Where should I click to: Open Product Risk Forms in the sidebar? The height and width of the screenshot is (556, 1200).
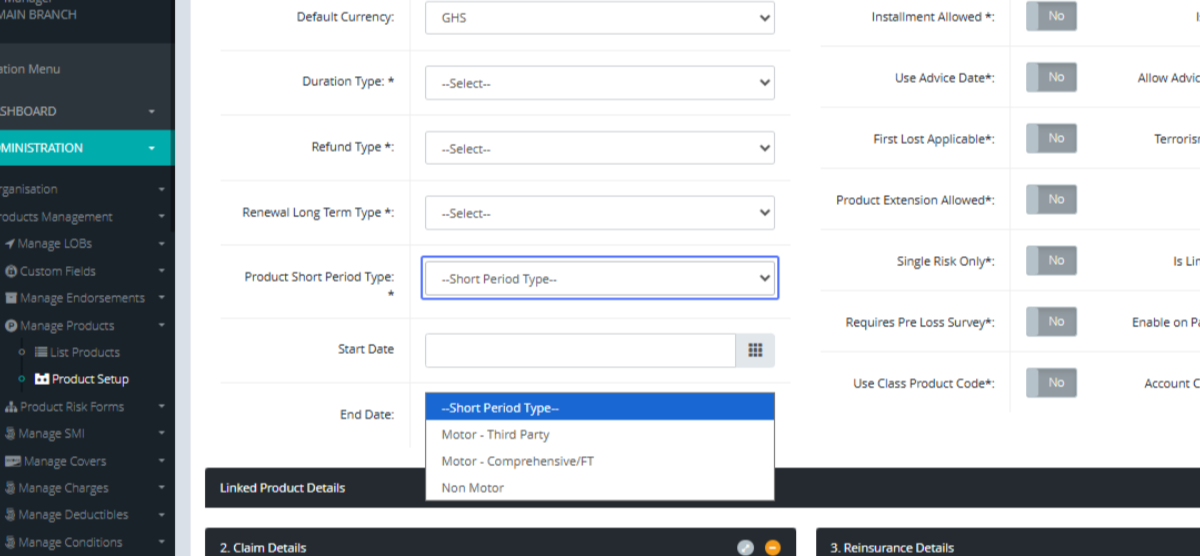pos(71,407)
